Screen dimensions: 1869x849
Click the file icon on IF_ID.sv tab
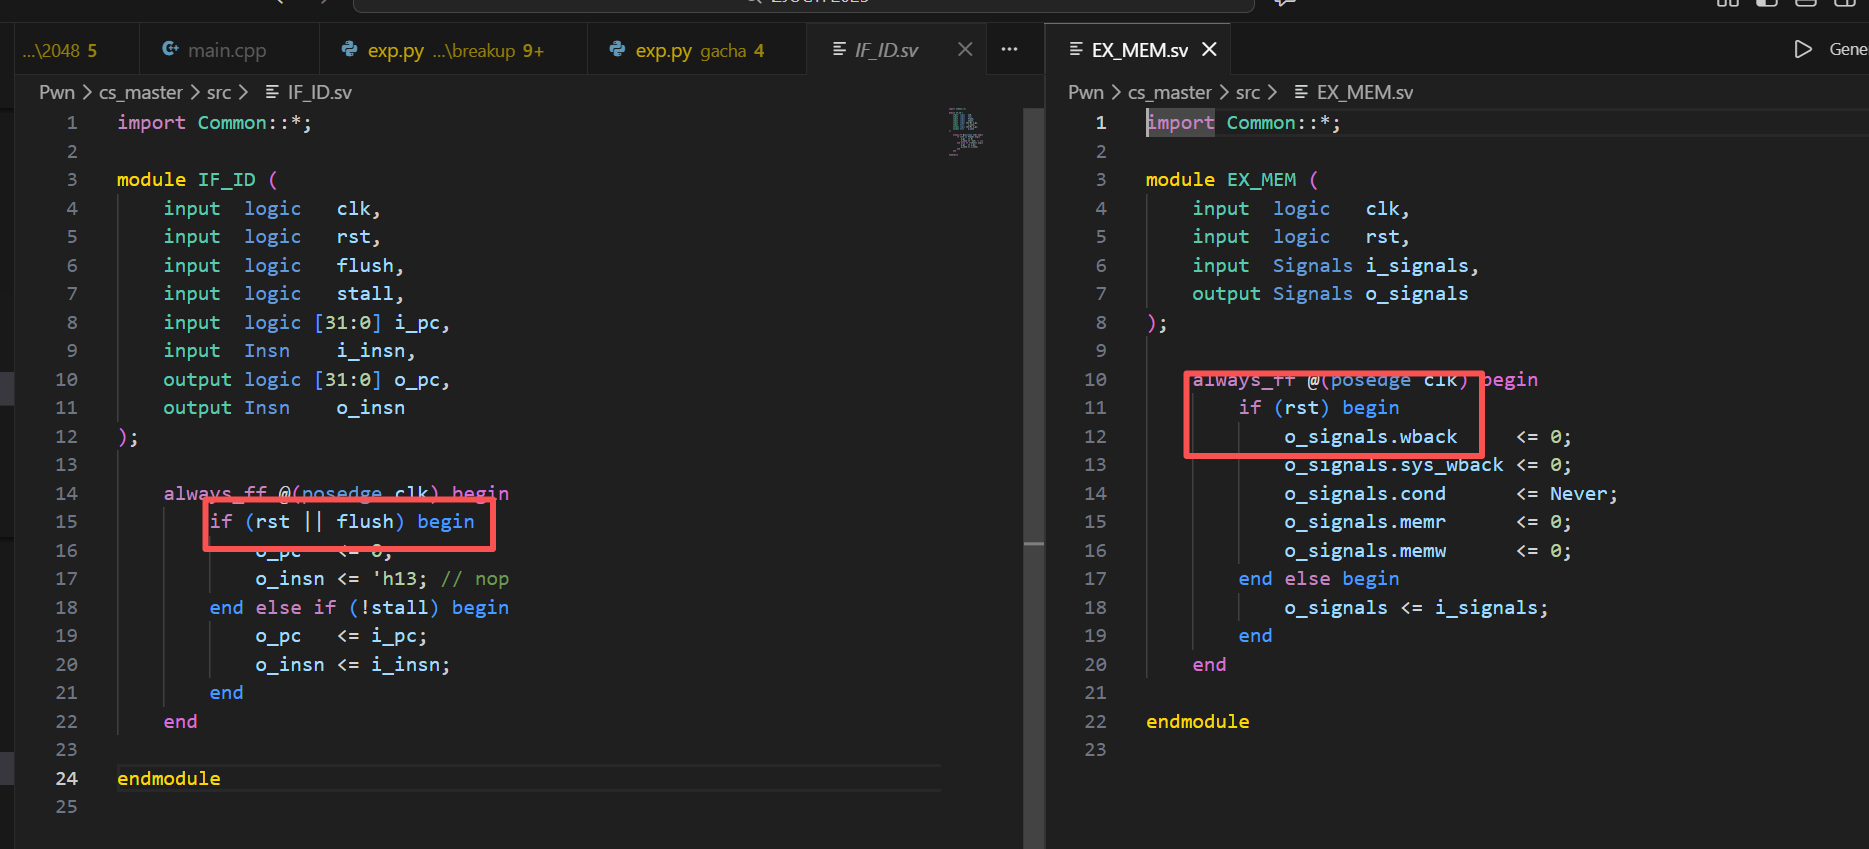tap(839, 49)
